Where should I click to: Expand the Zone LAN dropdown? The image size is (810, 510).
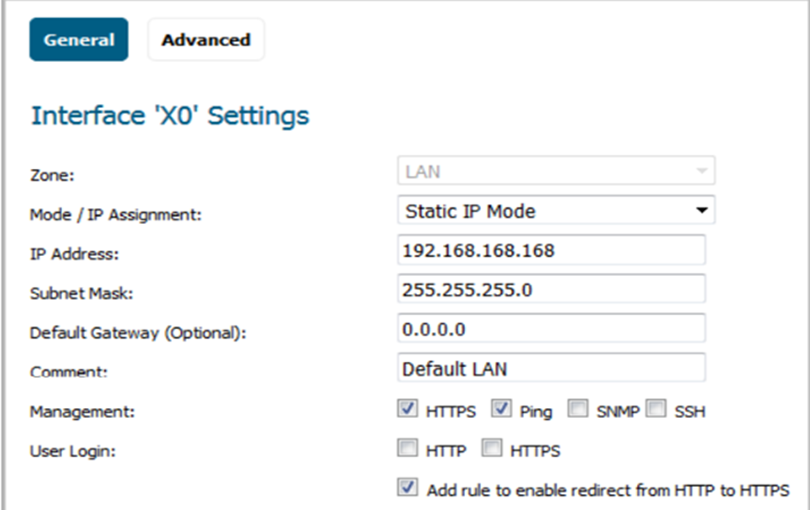(x=556, y=171)
